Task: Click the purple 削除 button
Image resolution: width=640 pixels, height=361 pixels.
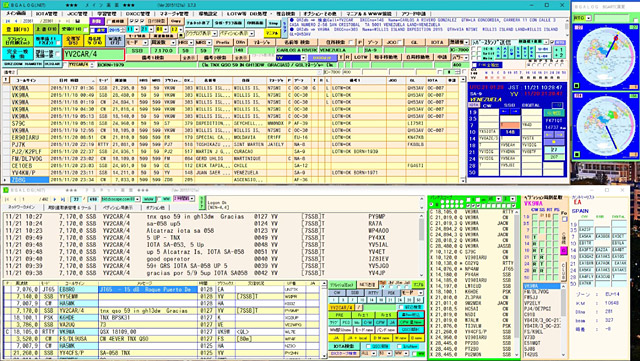Action: (98, 21)
